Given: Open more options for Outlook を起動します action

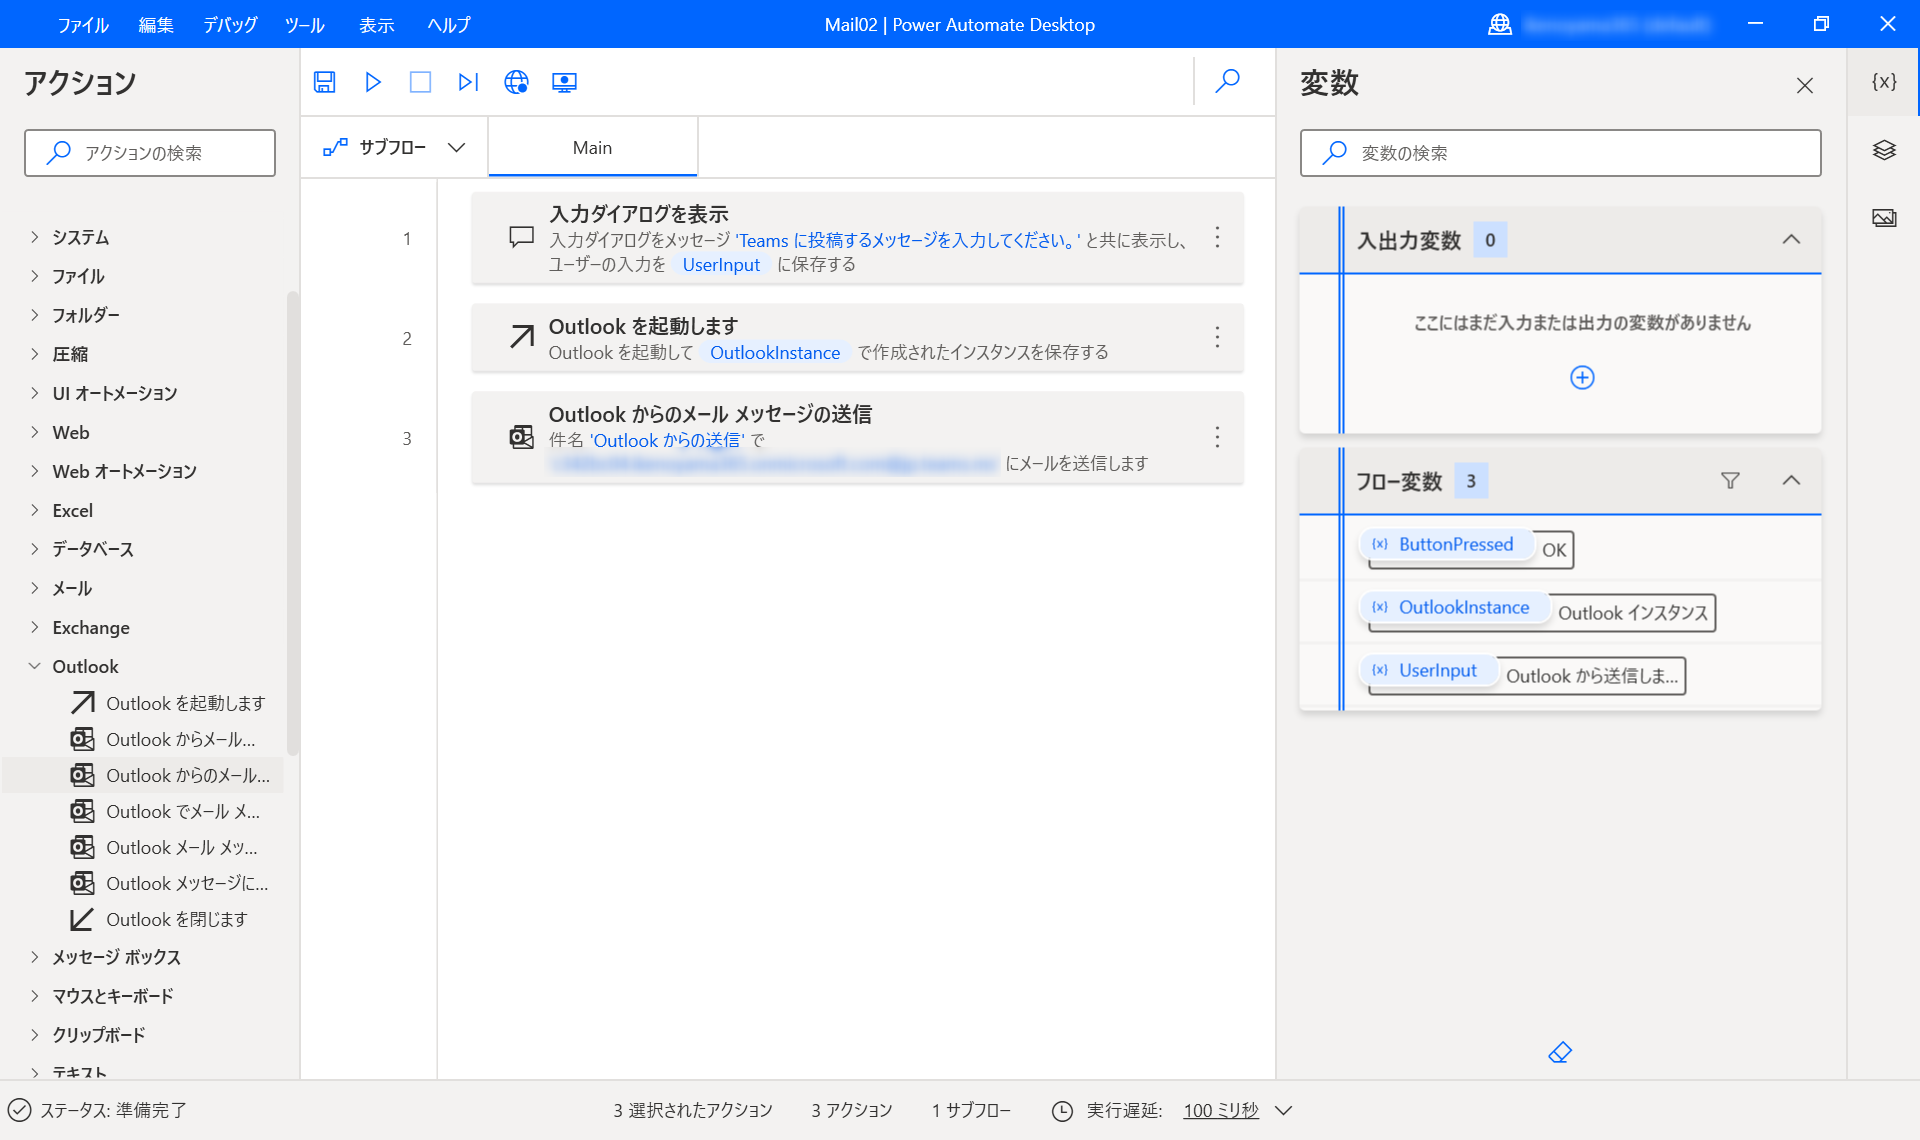Looking at the screenshot, I should (1217, 338).
